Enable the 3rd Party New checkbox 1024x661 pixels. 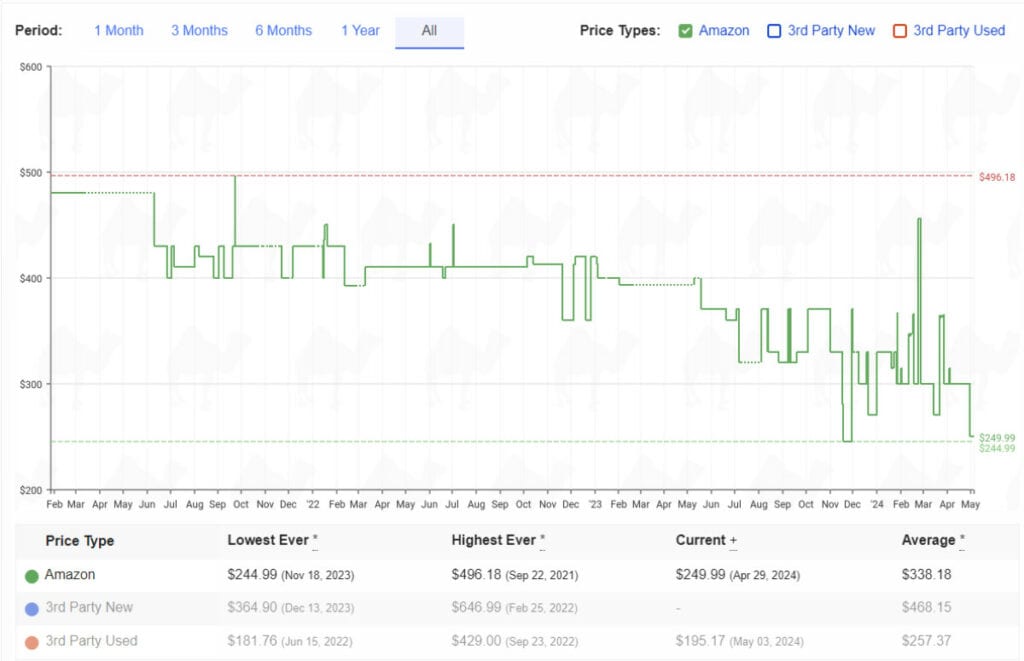[774, 31]
